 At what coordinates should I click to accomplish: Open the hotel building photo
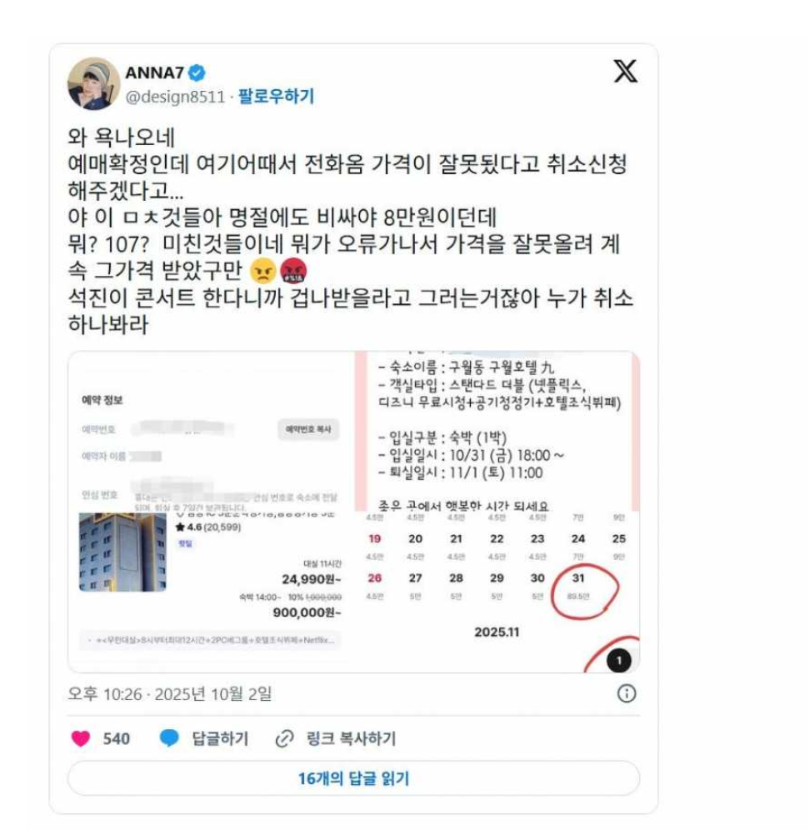pos(122,552)
